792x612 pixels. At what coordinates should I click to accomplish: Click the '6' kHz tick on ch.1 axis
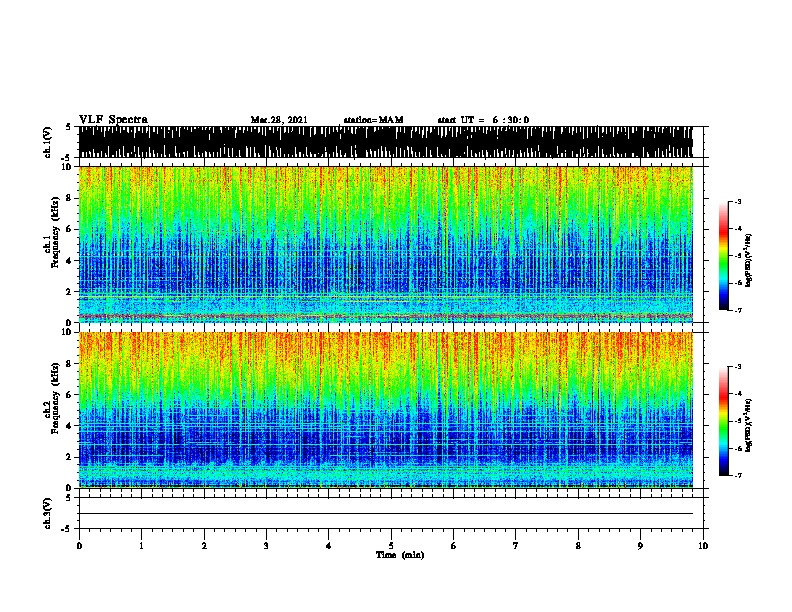70,229
